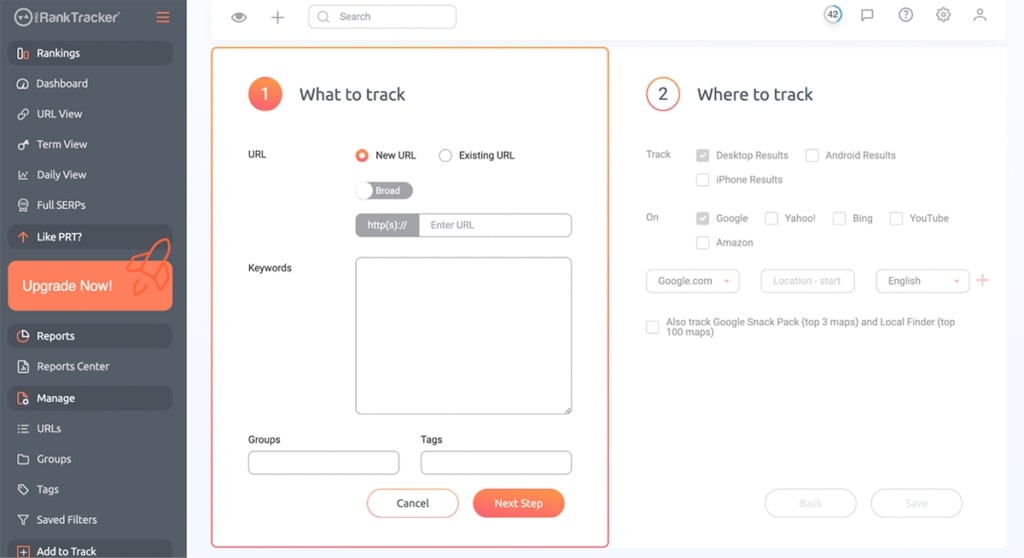The width and height of the screenshot is (1024, 558).
Task: Click the Tags input field
Action: [x=496, y=463]
